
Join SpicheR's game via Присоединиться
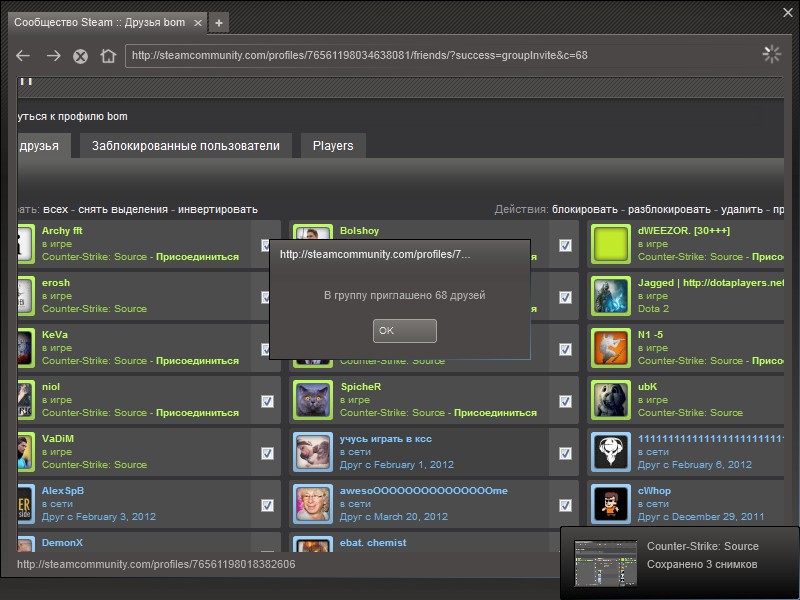click(495, 413)
